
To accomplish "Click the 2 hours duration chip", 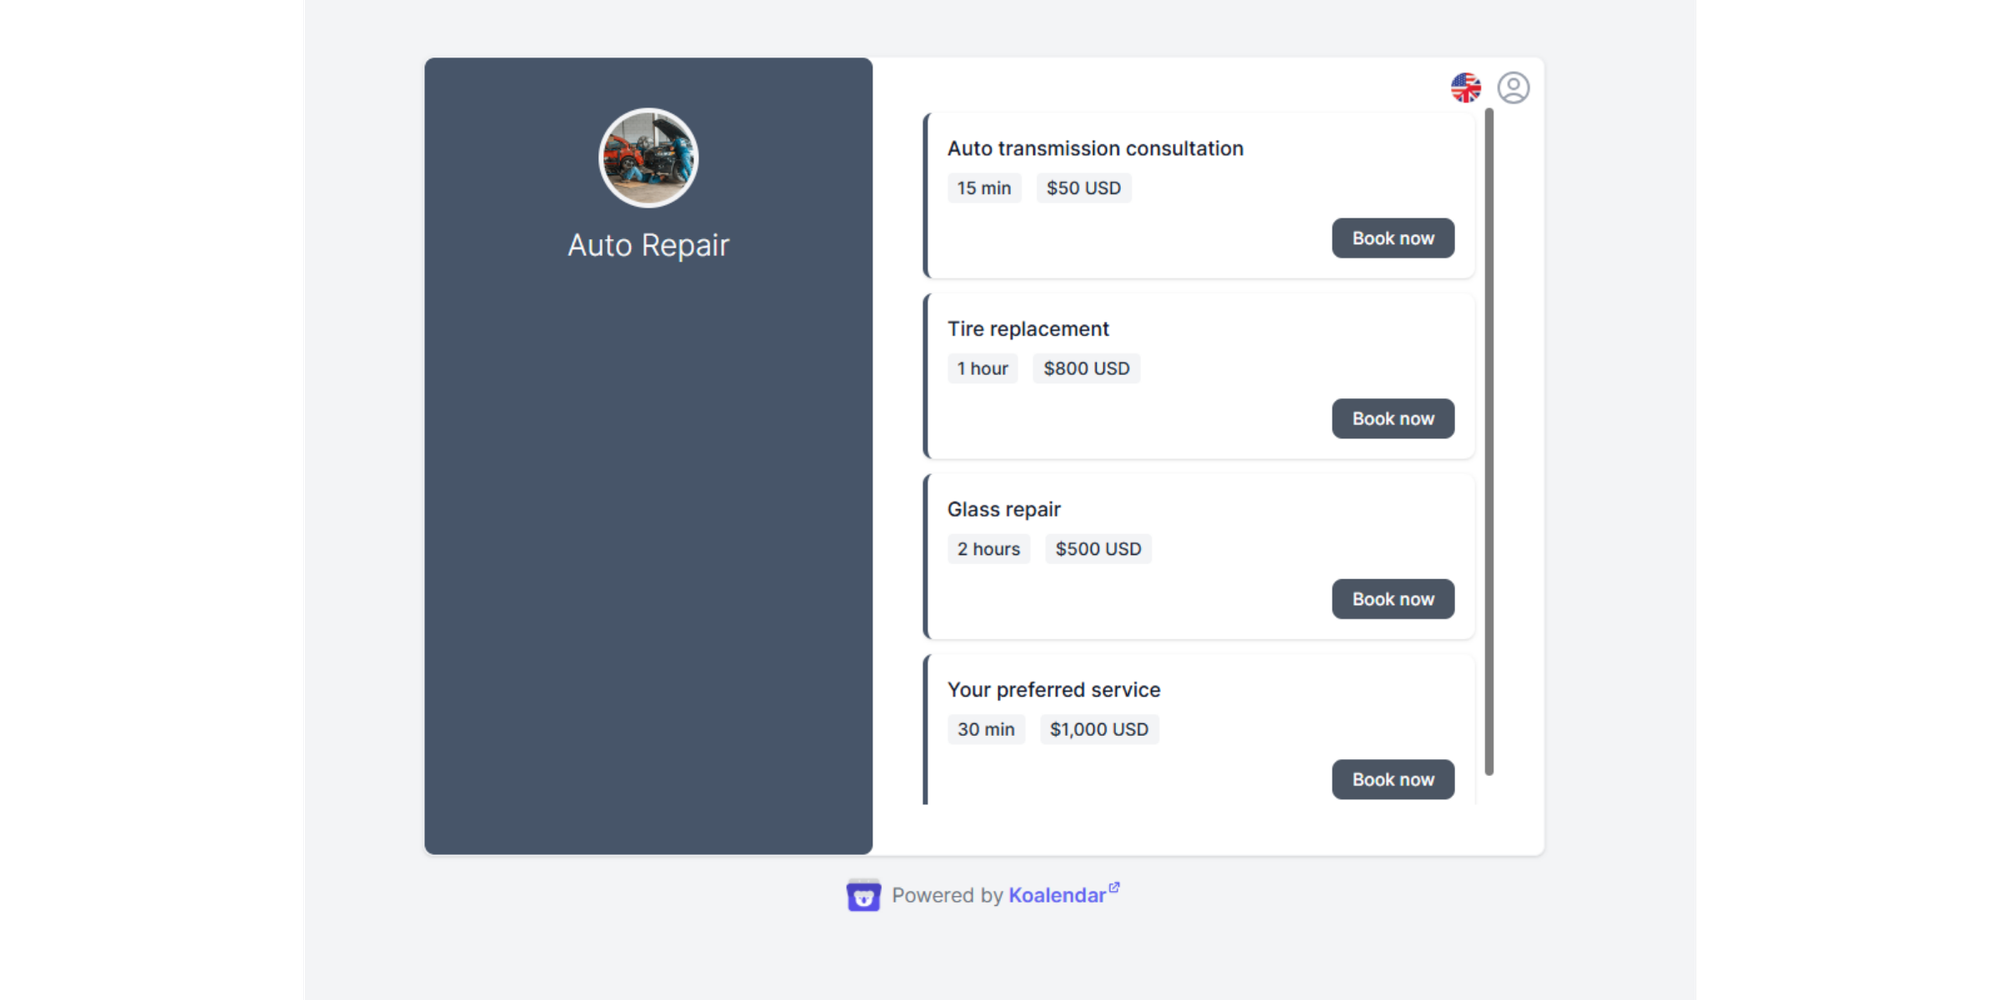I will pos(988,548).
